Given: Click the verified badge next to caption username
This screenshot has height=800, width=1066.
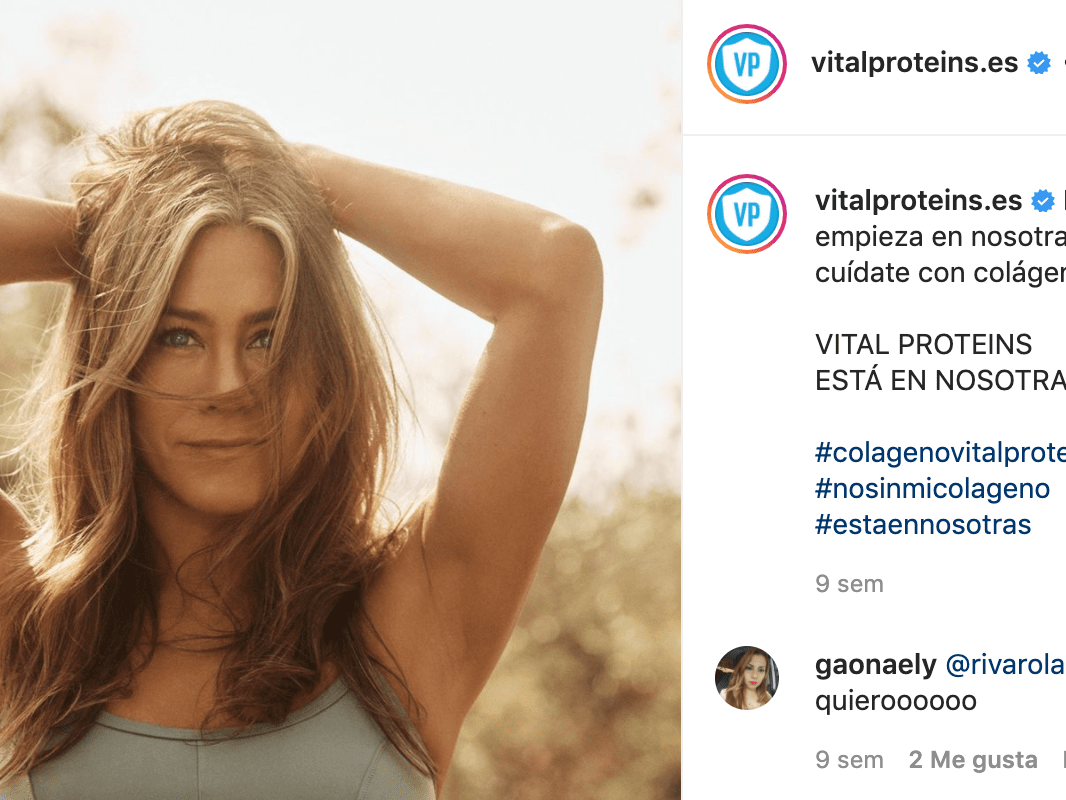Looking at the screenshot, I should (1043, 201).
